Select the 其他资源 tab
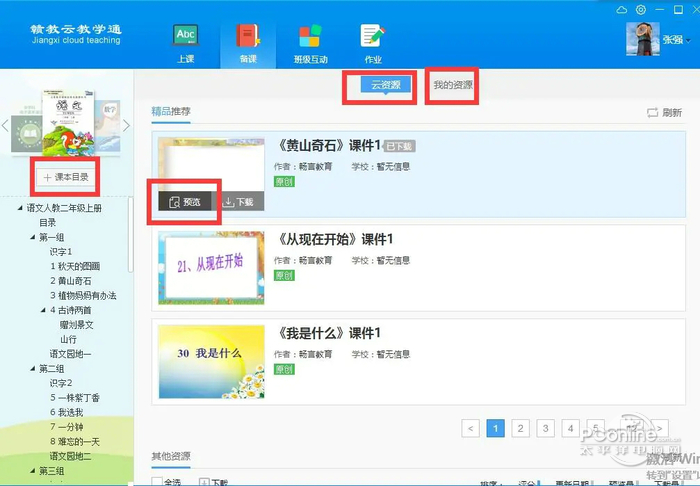This screenshot has height=486, width=700. click(171, 456)
